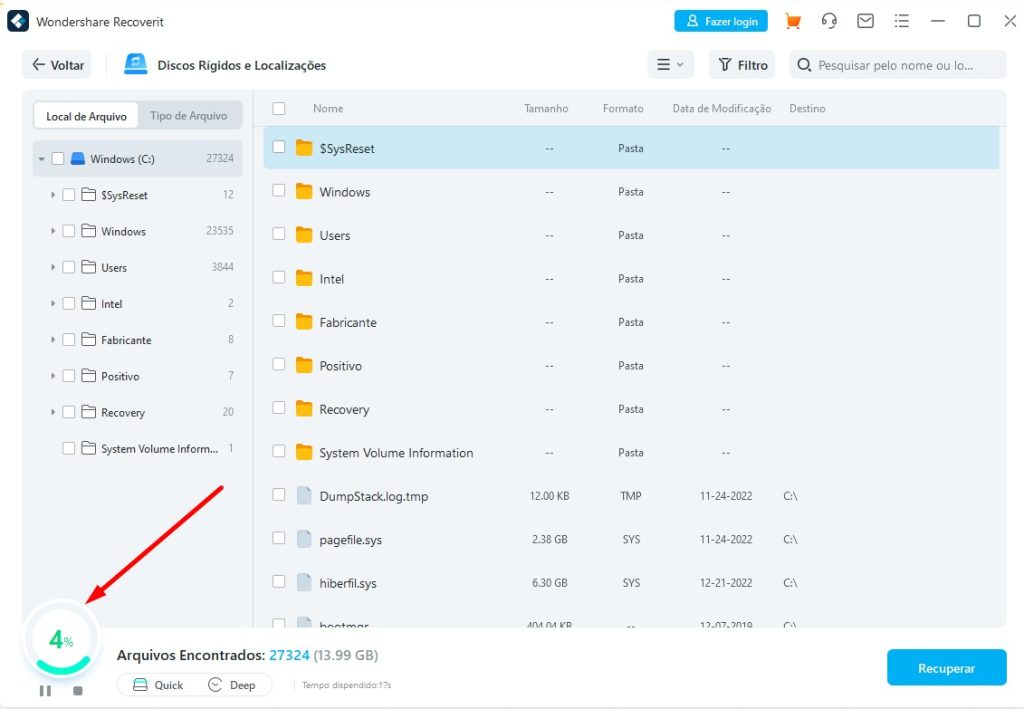Image resolution: width=1024 pixels, height=709 pixels.
Task: Stop the scan
Action: coord(78,690)
